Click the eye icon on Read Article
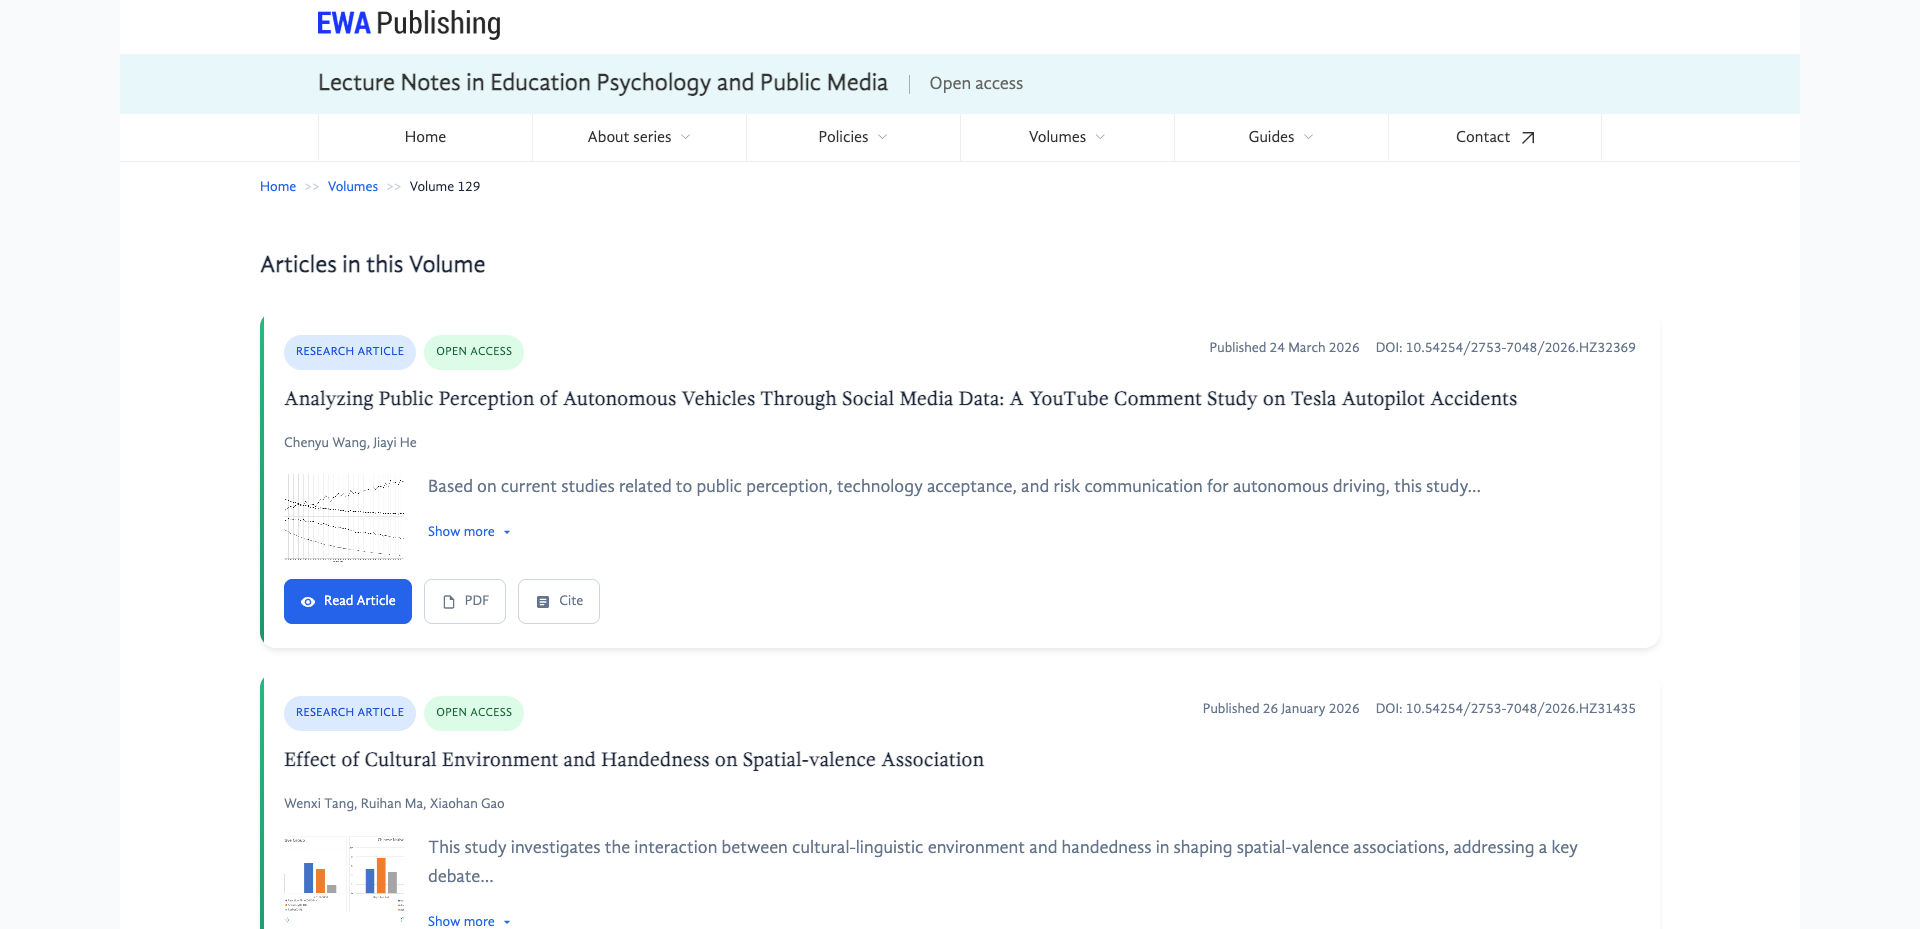The width and height of the screenshot is (1920, 929). pyautogui.click(x=308, y=602)
